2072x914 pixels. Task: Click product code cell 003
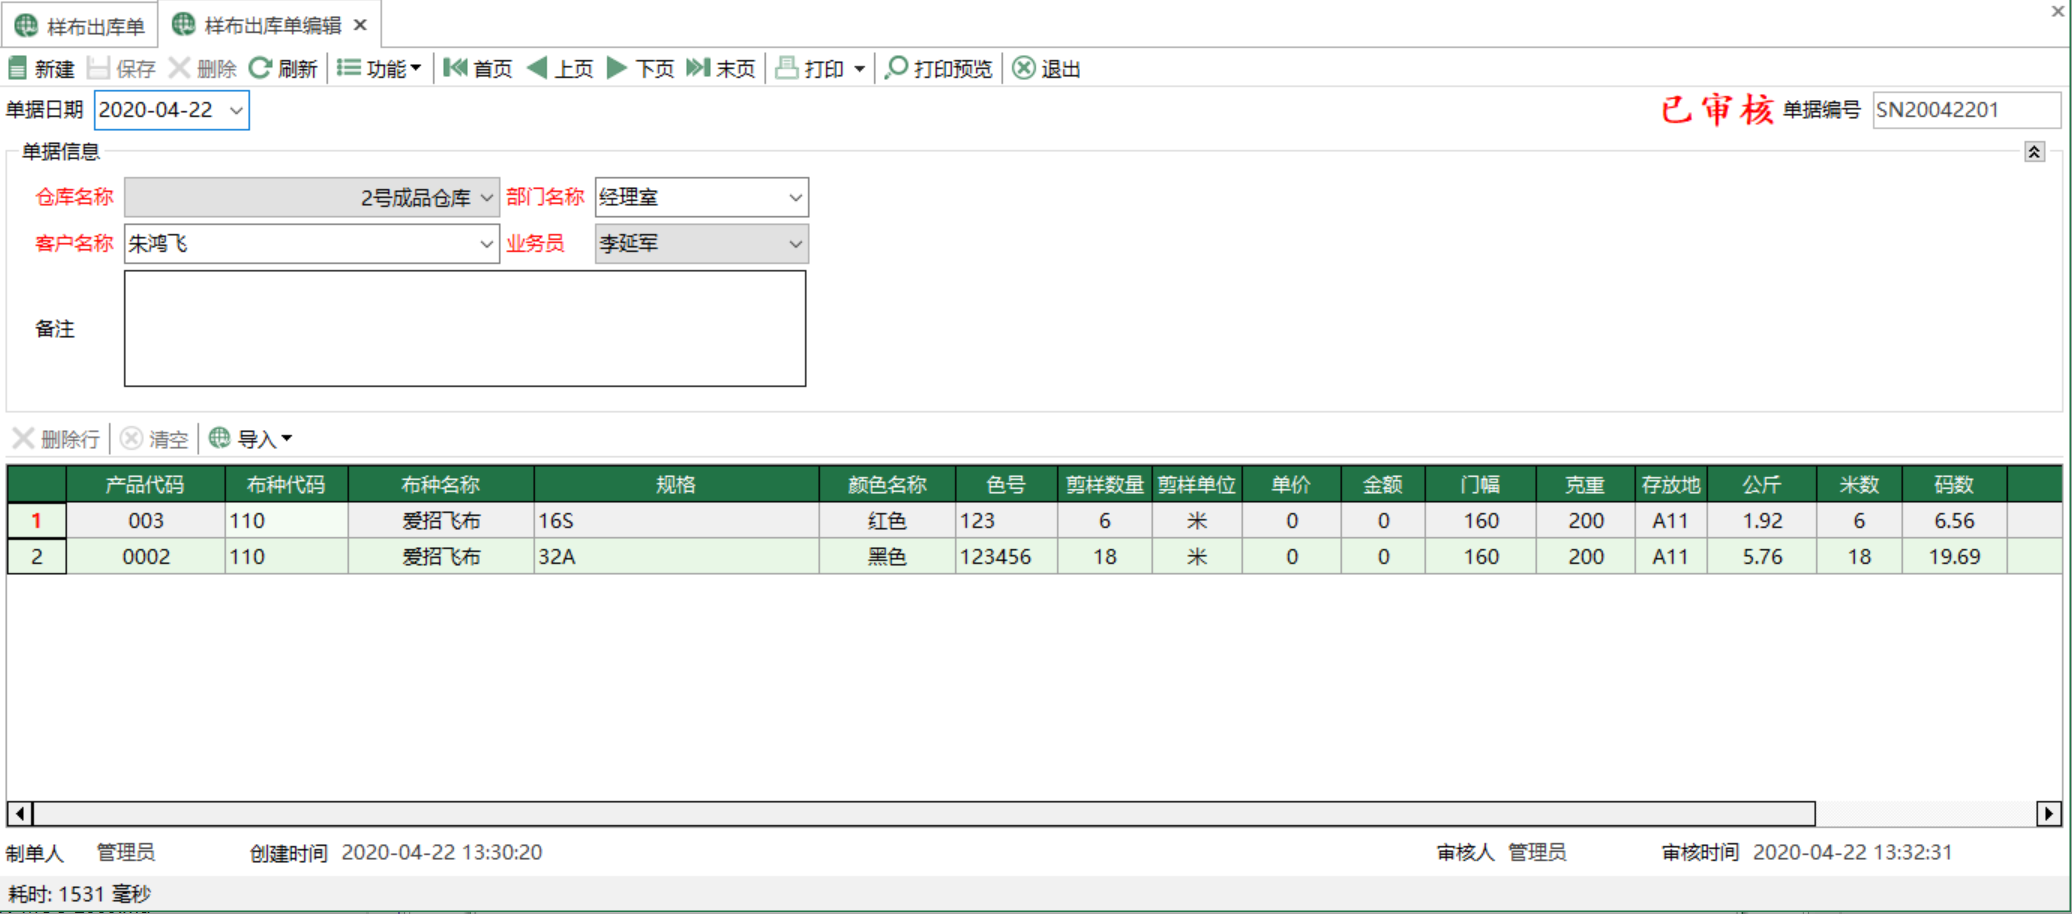146,520
